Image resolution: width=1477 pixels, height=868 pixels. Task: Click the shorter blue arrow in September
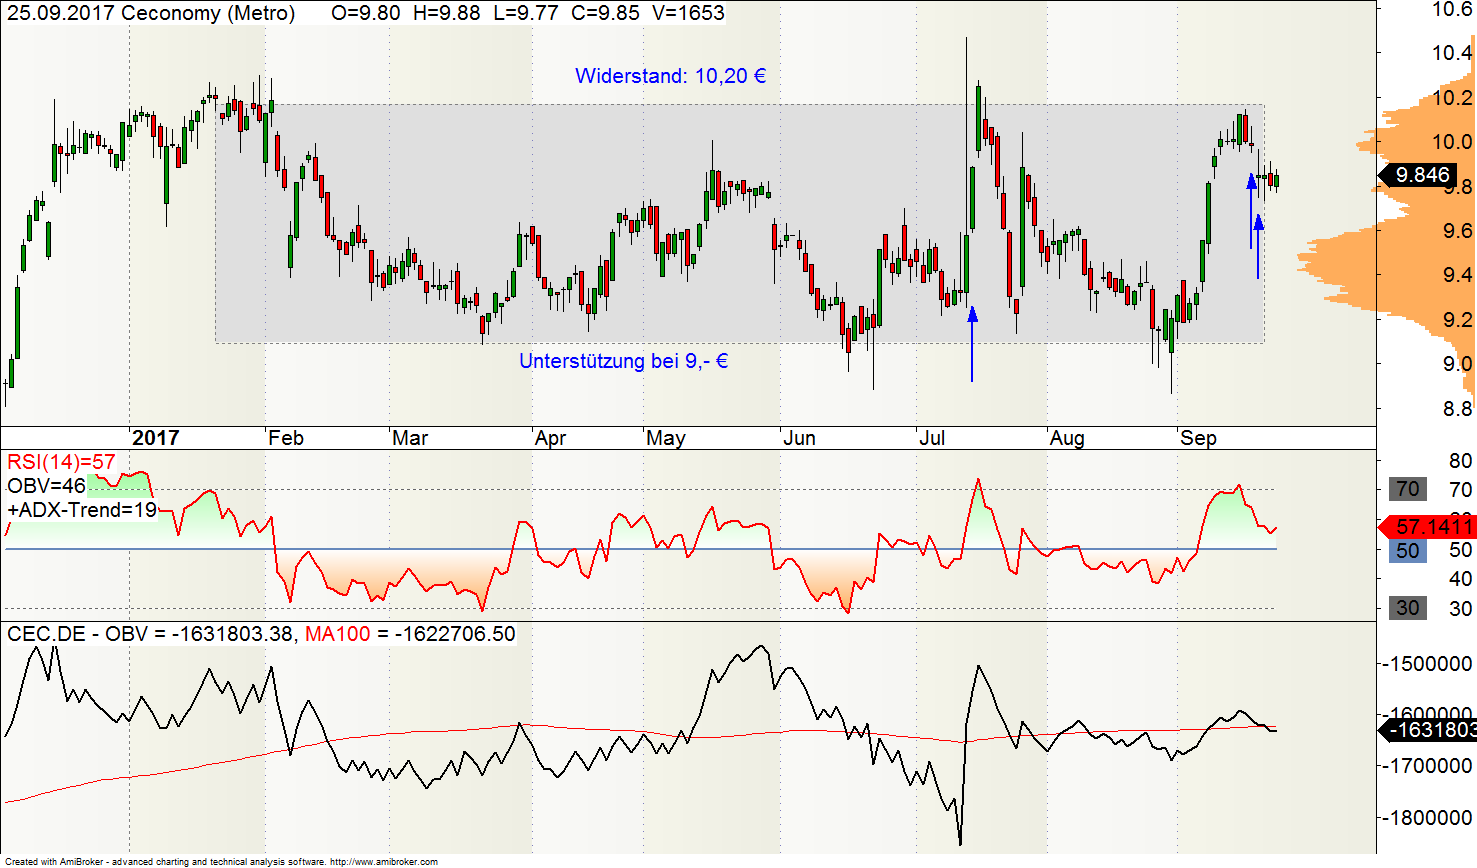(1258, 246)
